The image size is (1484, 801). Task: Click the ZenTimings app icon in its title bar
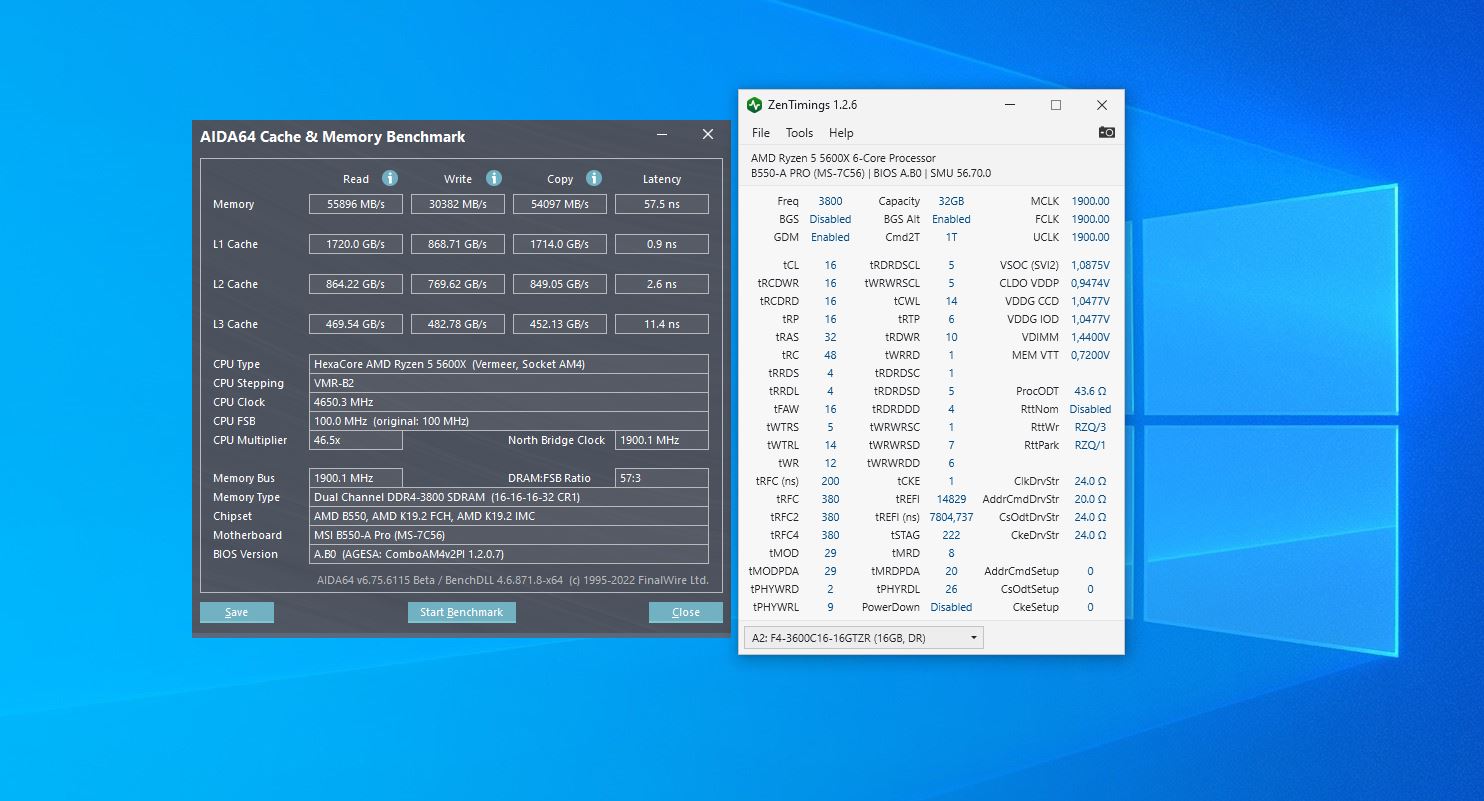click(x=755, y=105)
